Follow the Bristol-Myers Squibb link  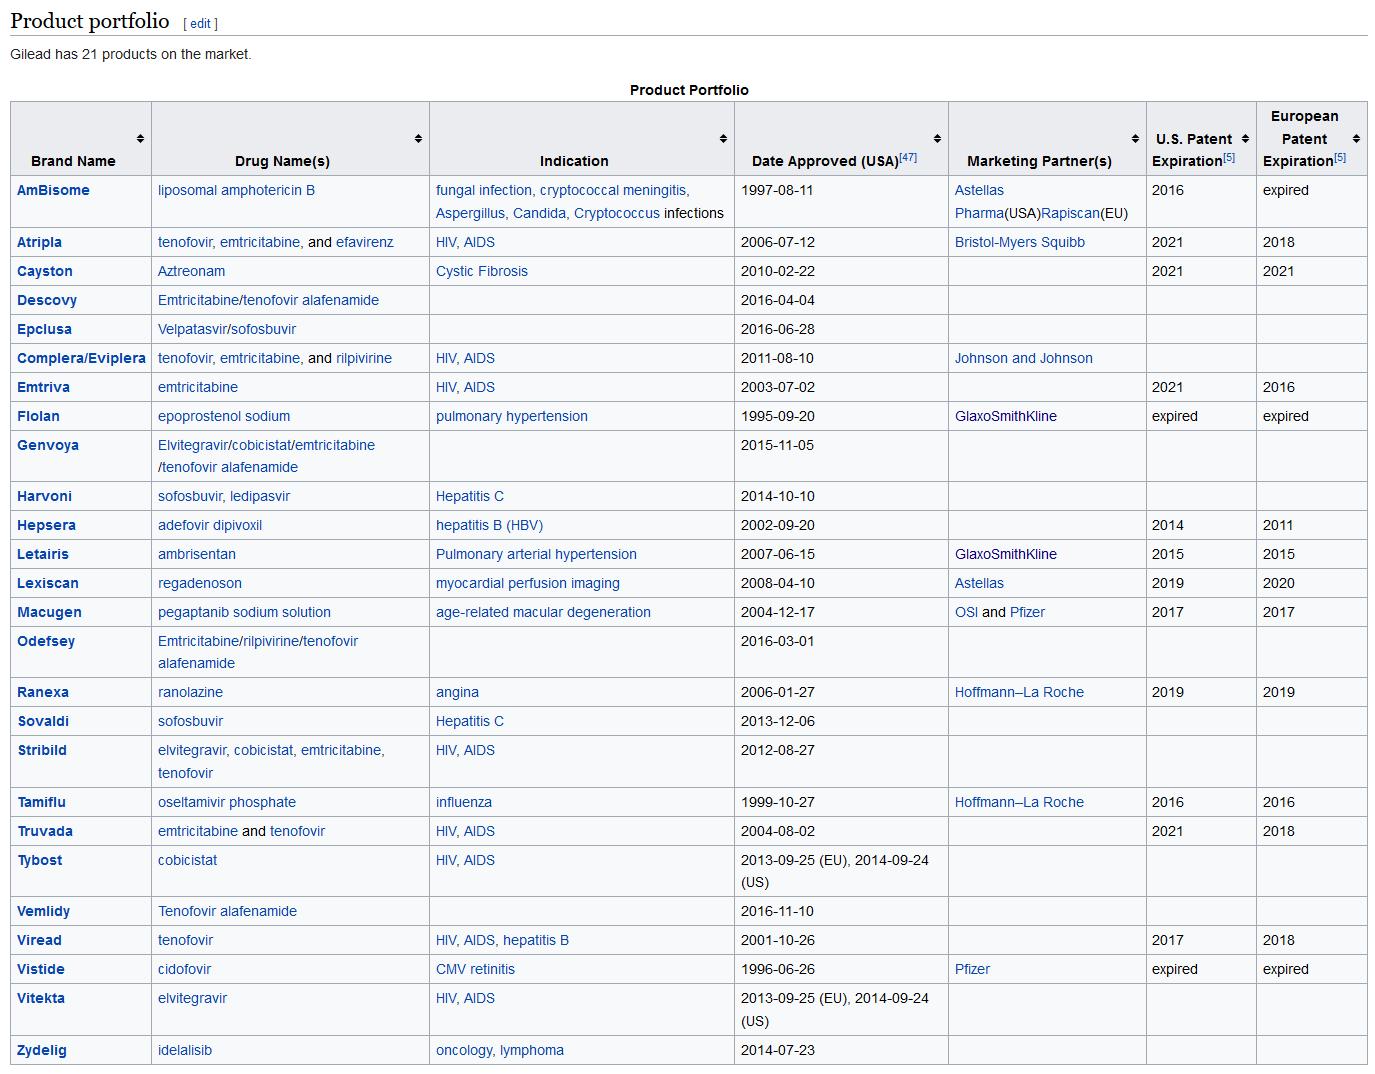[x=1019, y=242]
